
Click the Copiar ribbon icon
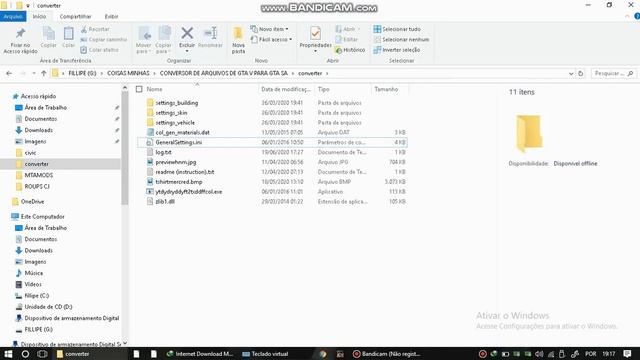pos(49,33)
